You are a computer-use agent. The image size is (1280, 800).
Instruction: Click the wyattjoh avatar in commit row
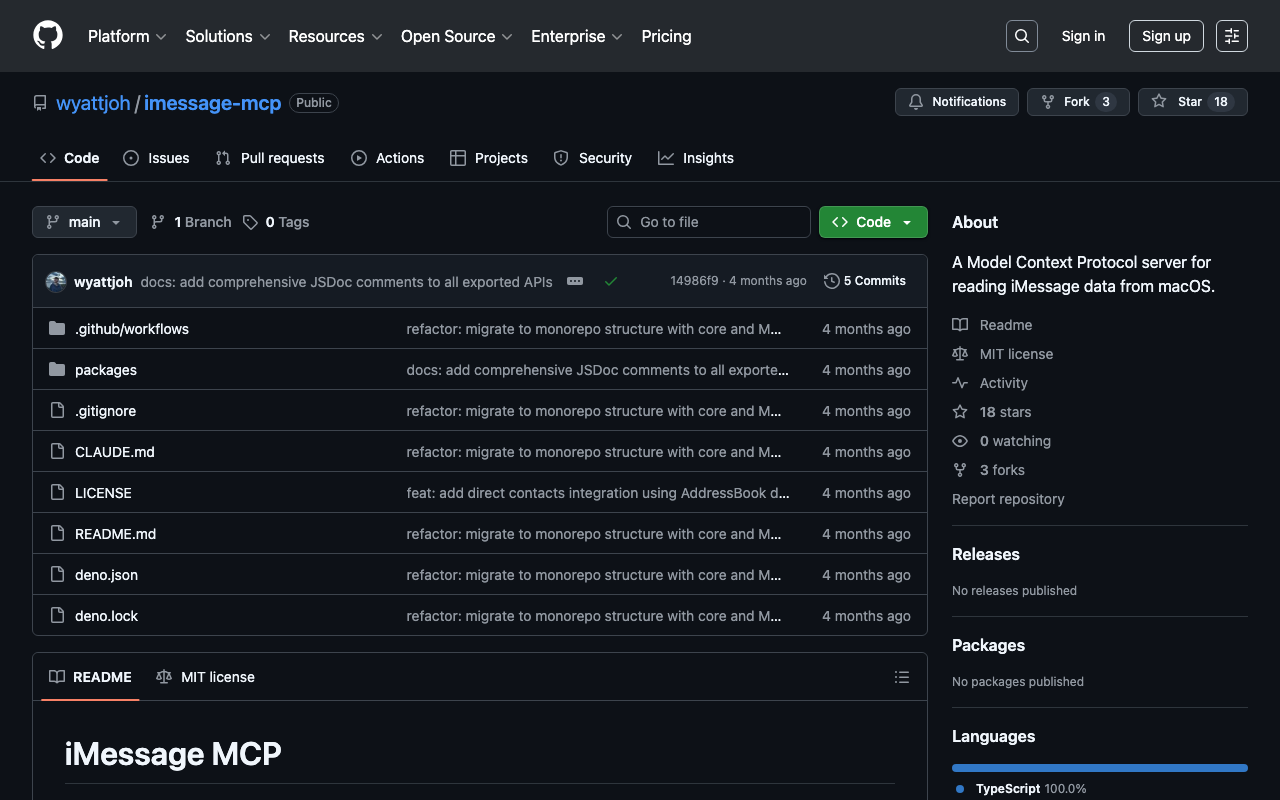point(56,282)
